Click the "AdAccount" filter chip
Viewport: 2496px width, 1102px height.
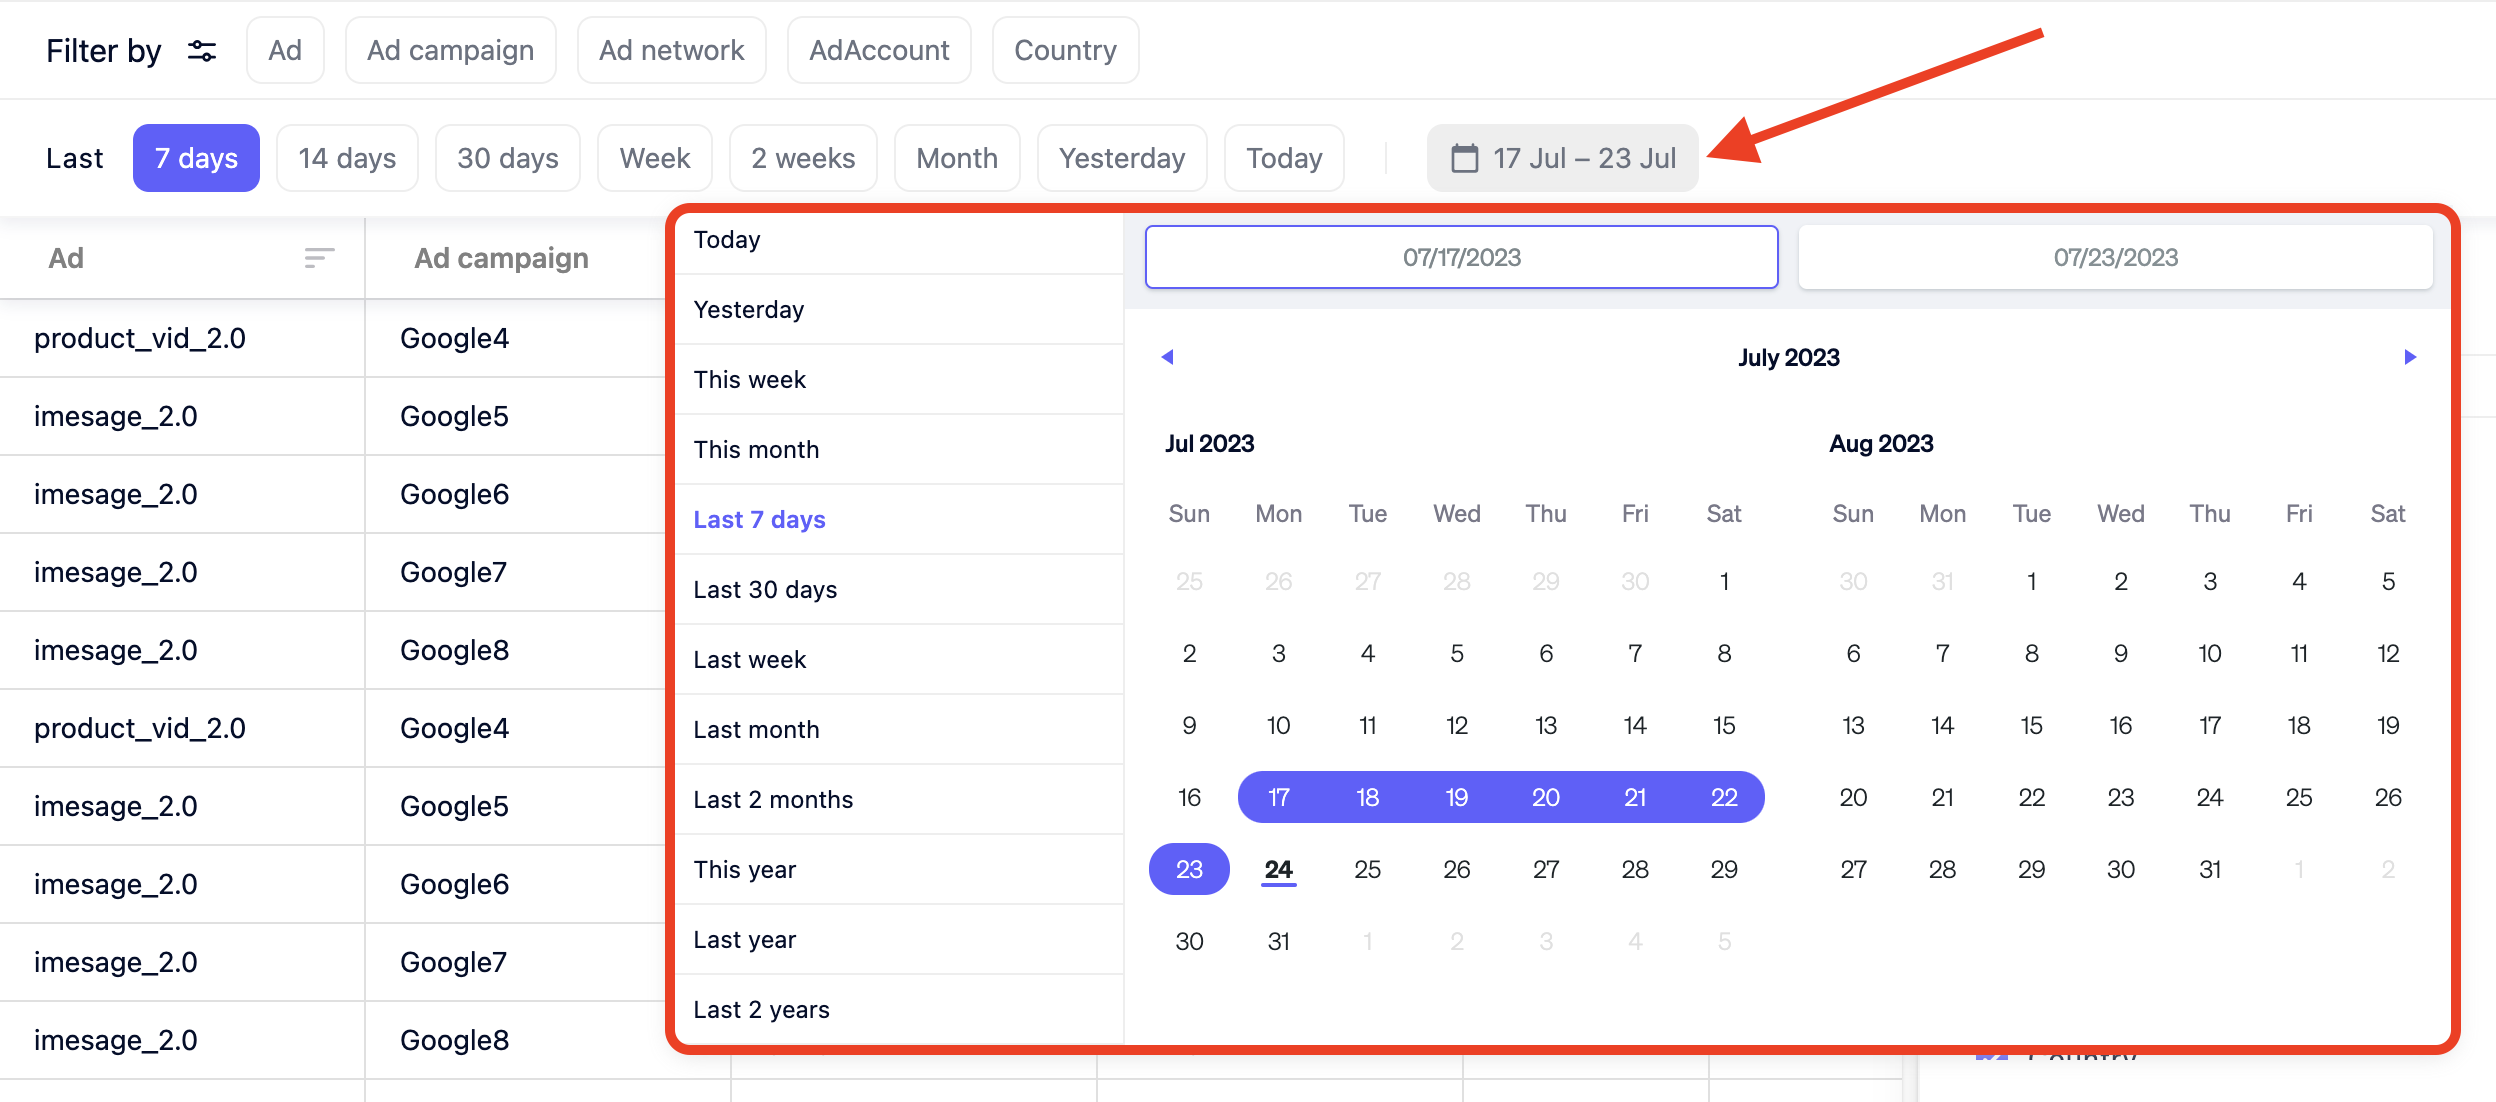[x=878, y=50]
